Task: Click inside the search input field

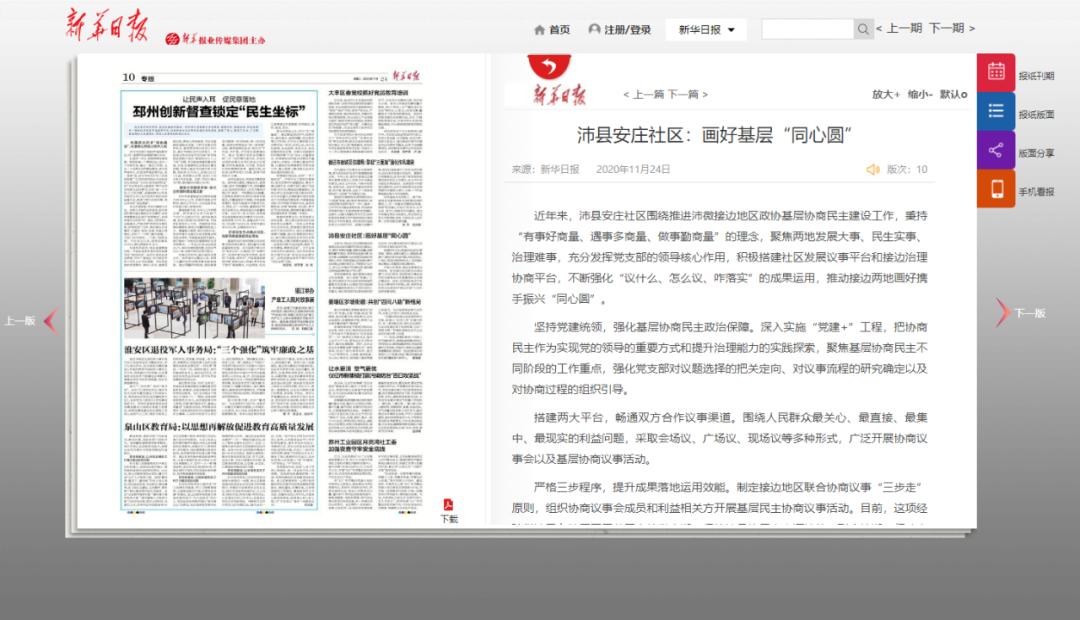Action: point(807,29)
